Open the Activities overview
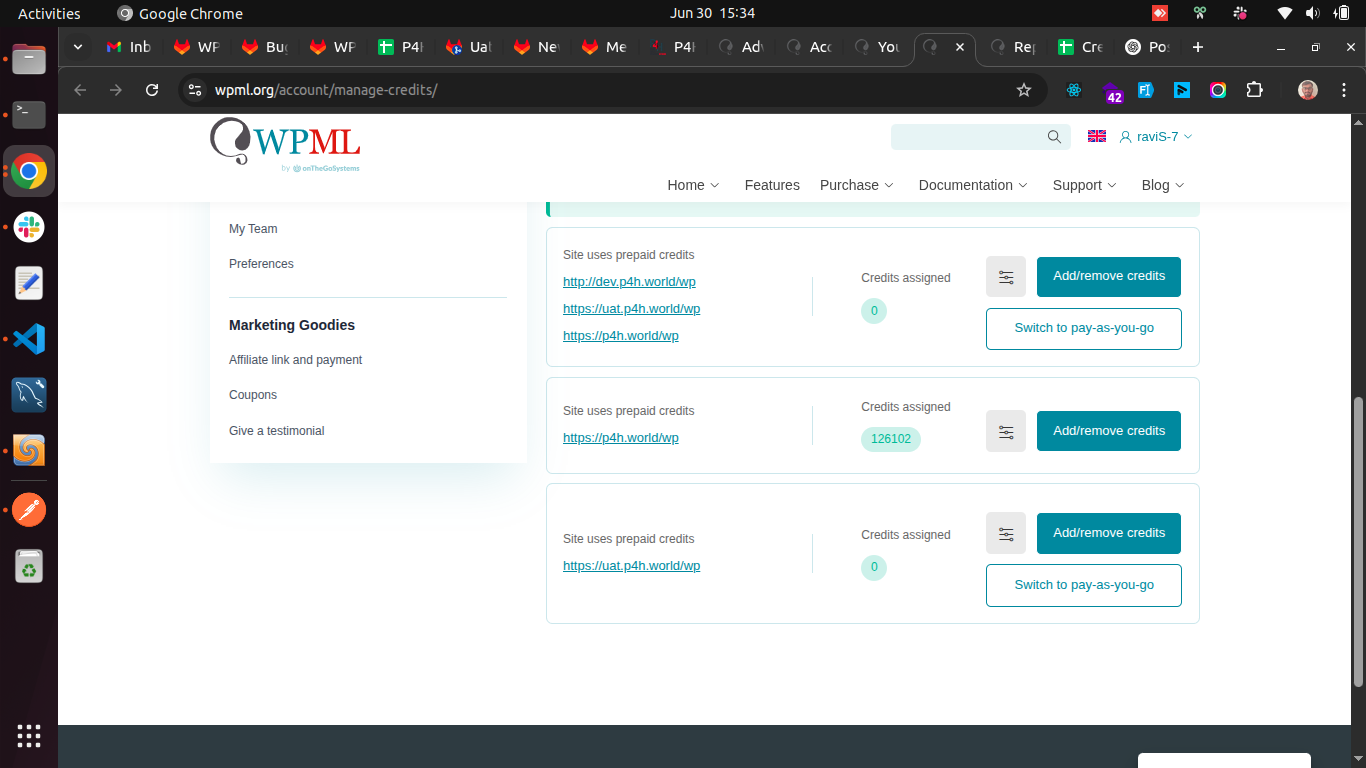Screen dimensions: 1366x768 pyautogui.click(x=49, y=13)
